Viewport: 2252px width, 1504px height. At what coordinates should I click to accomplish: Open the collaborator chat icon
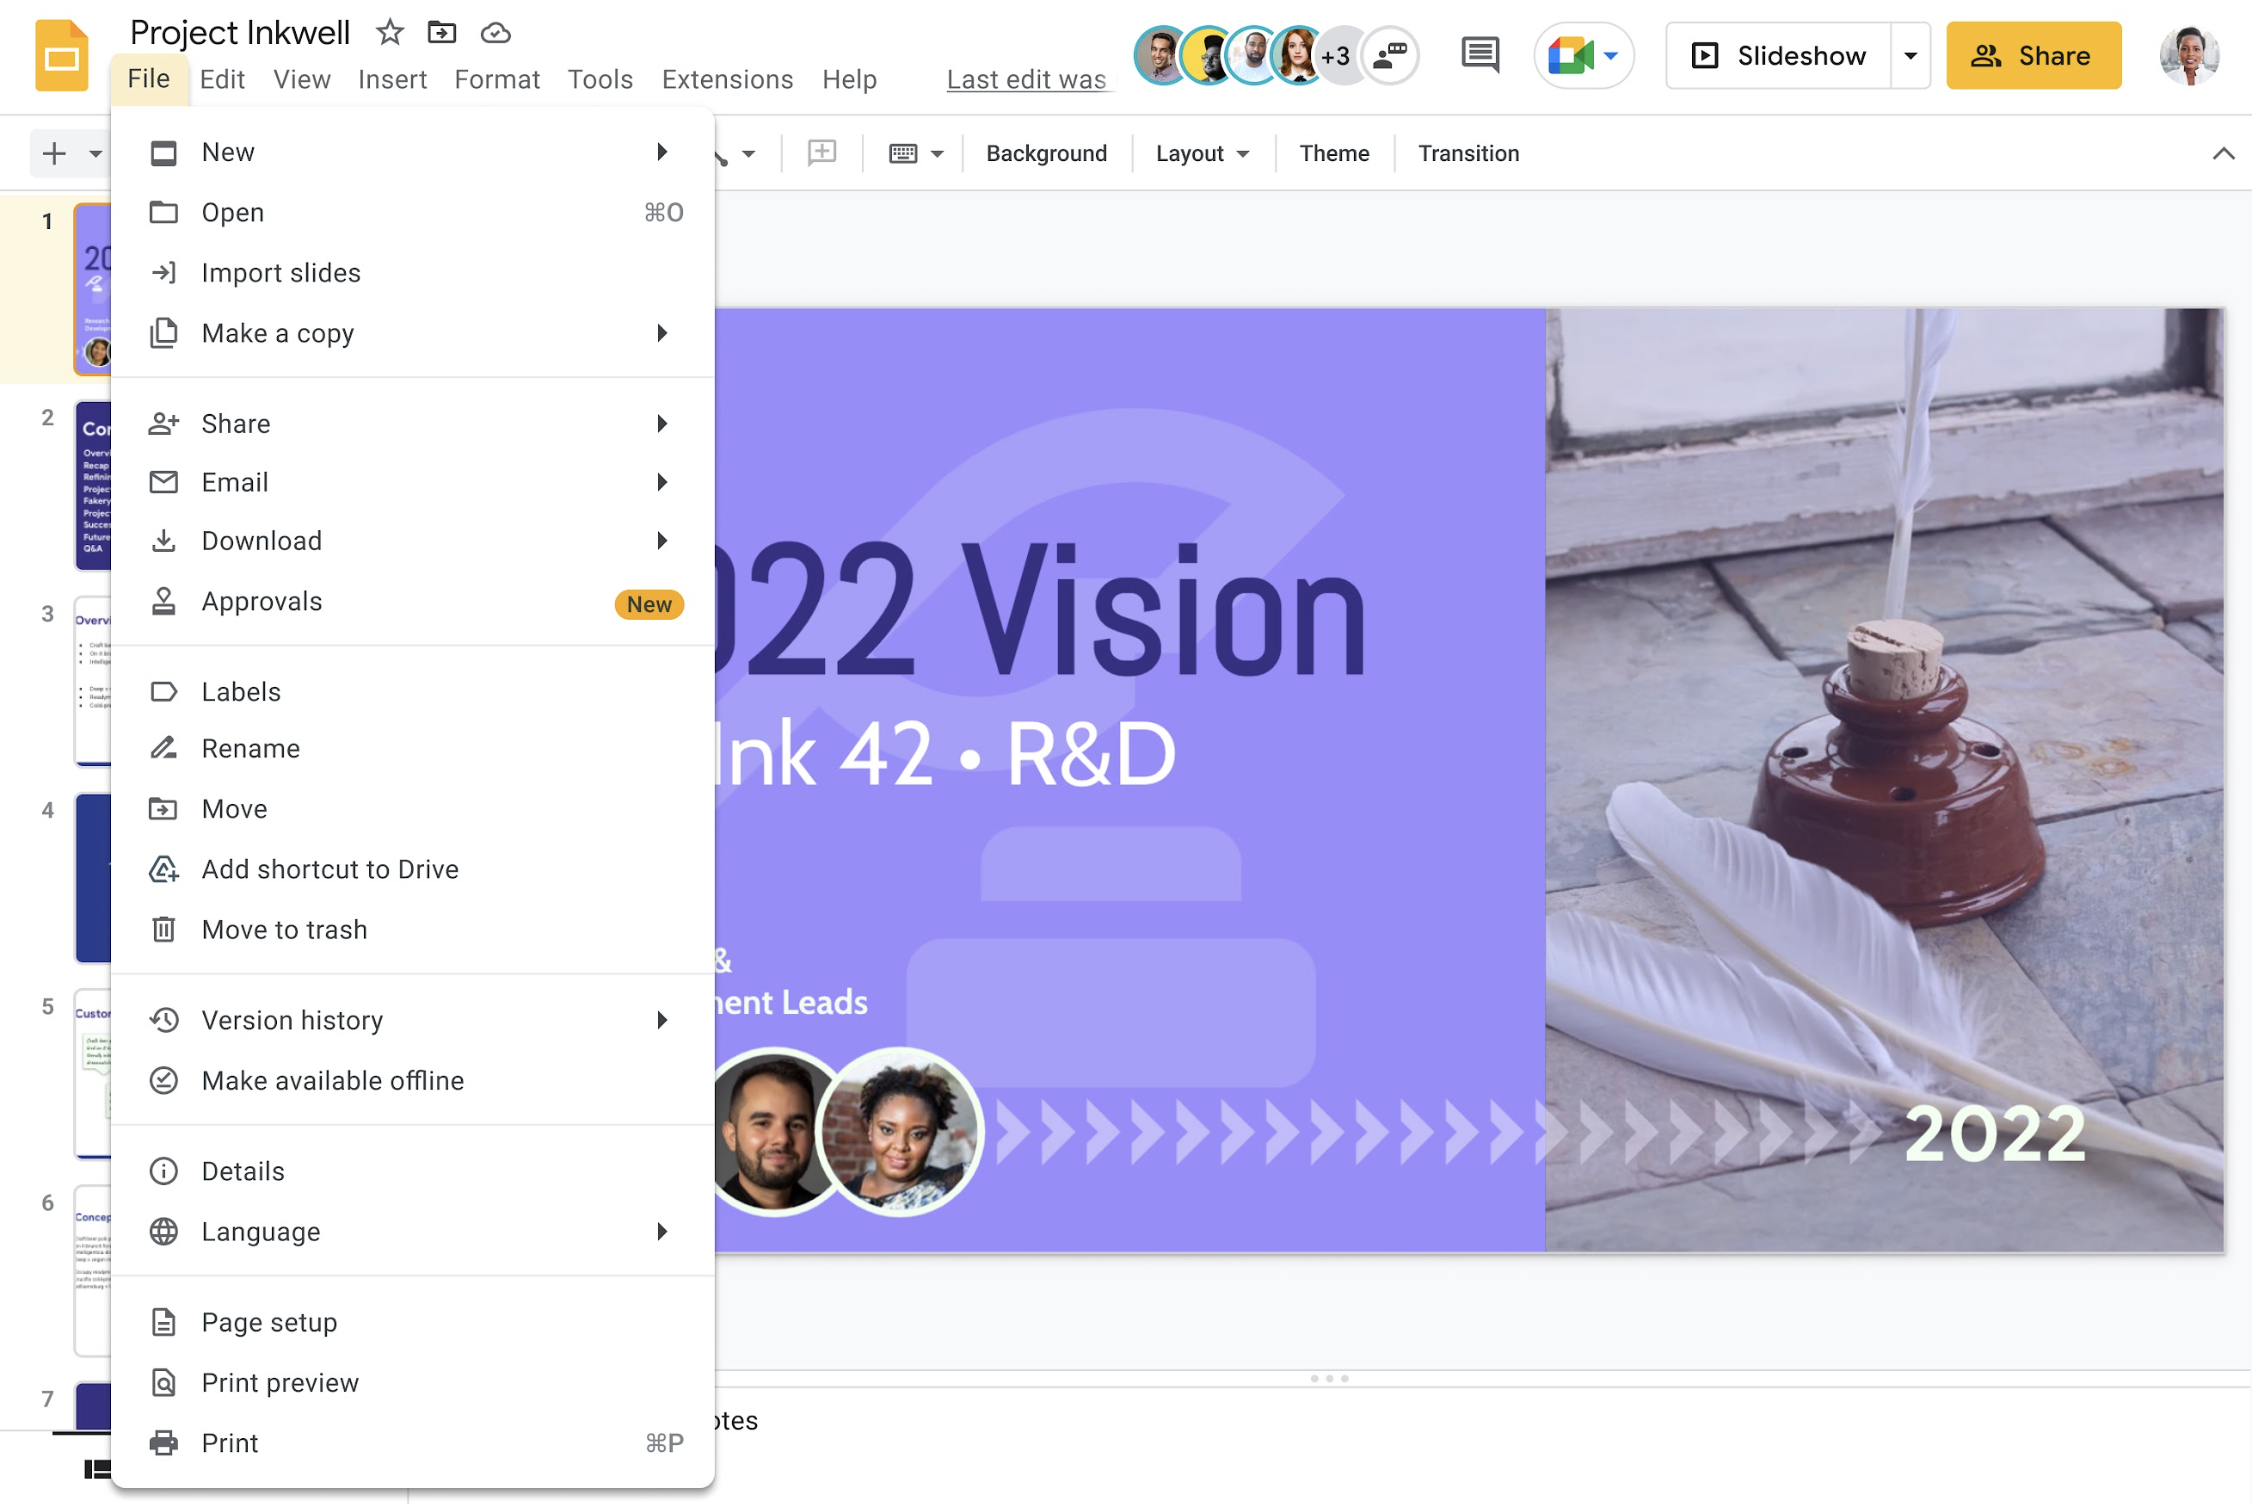coord(1390,55)
